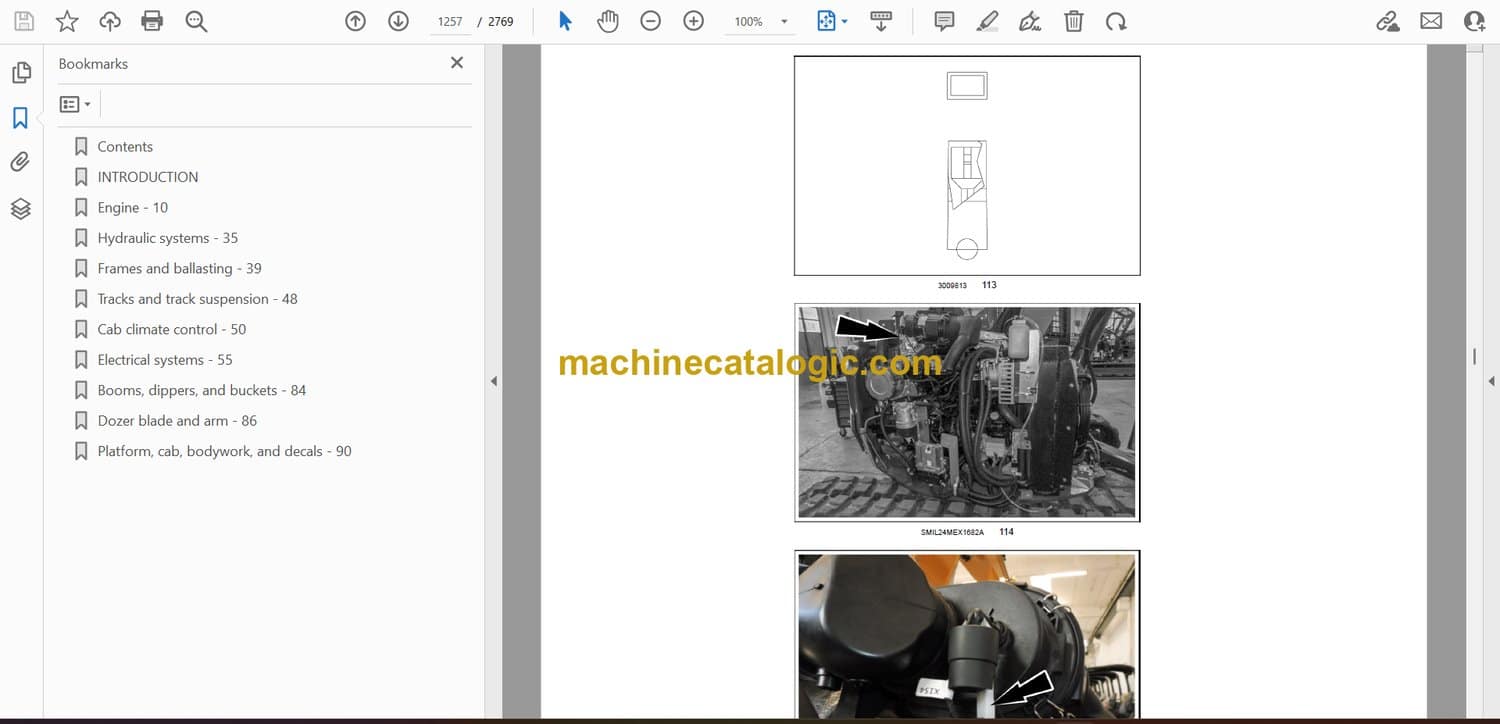
Task: Click the zoom in plus icon
Action: click(x=693, y=21)
